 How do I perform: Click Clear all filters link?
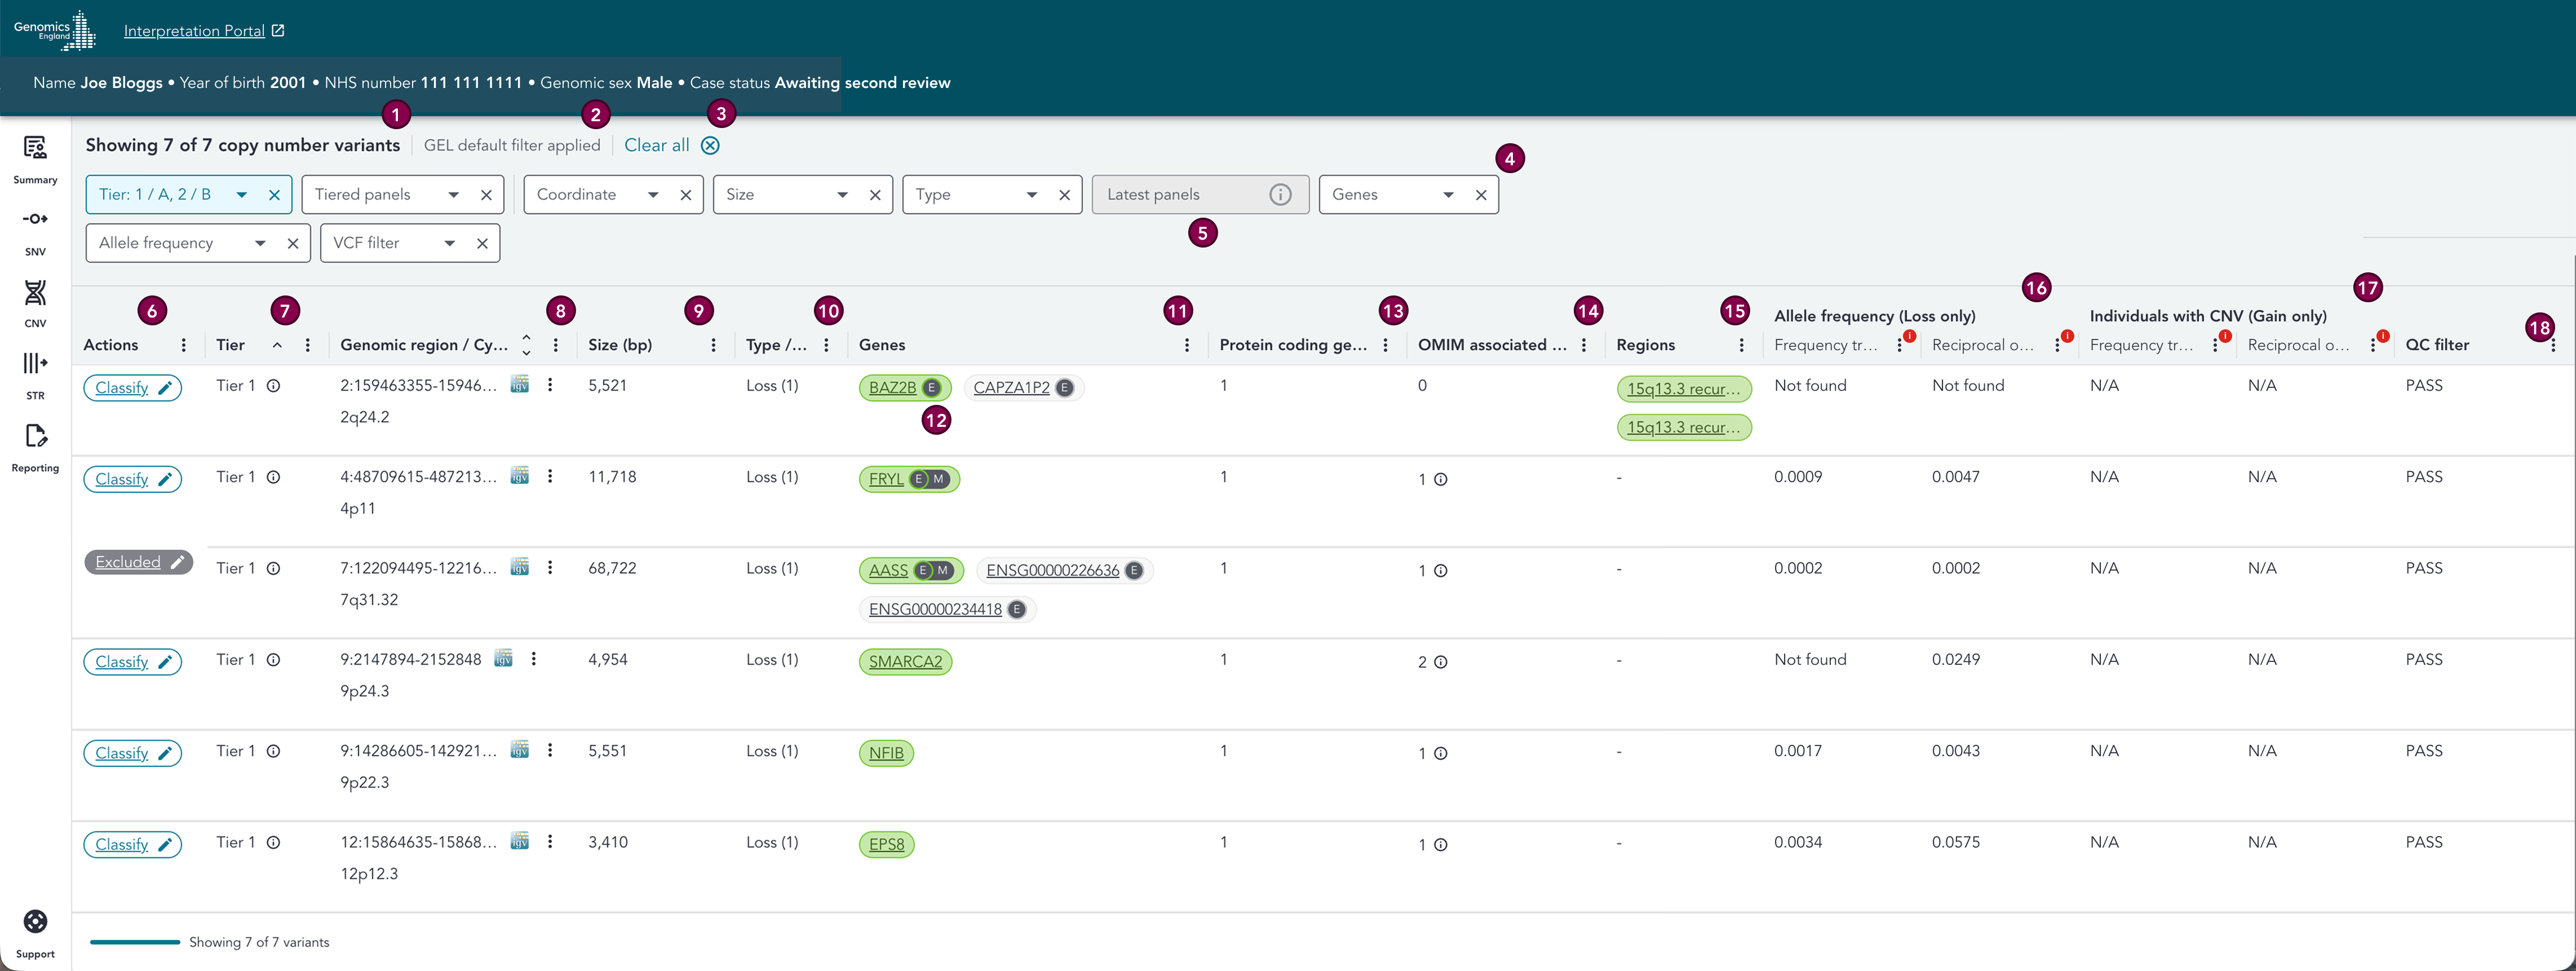tap(656, 146)
